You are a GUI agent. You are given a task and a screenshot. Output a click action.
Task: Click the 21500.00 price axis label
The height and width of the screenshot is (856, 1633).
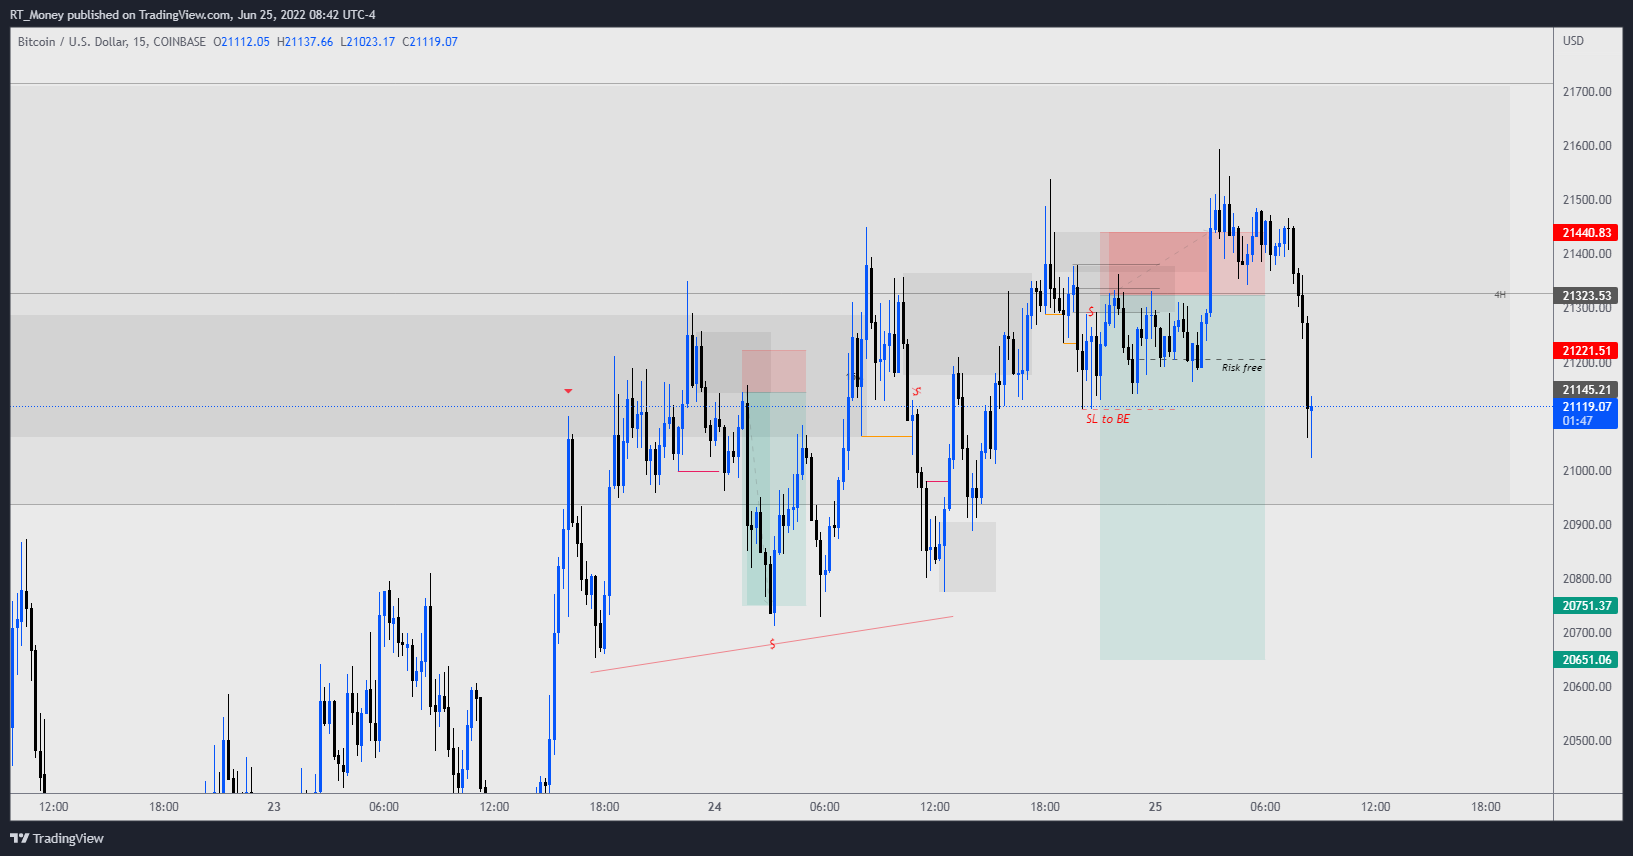point(1587,200)
